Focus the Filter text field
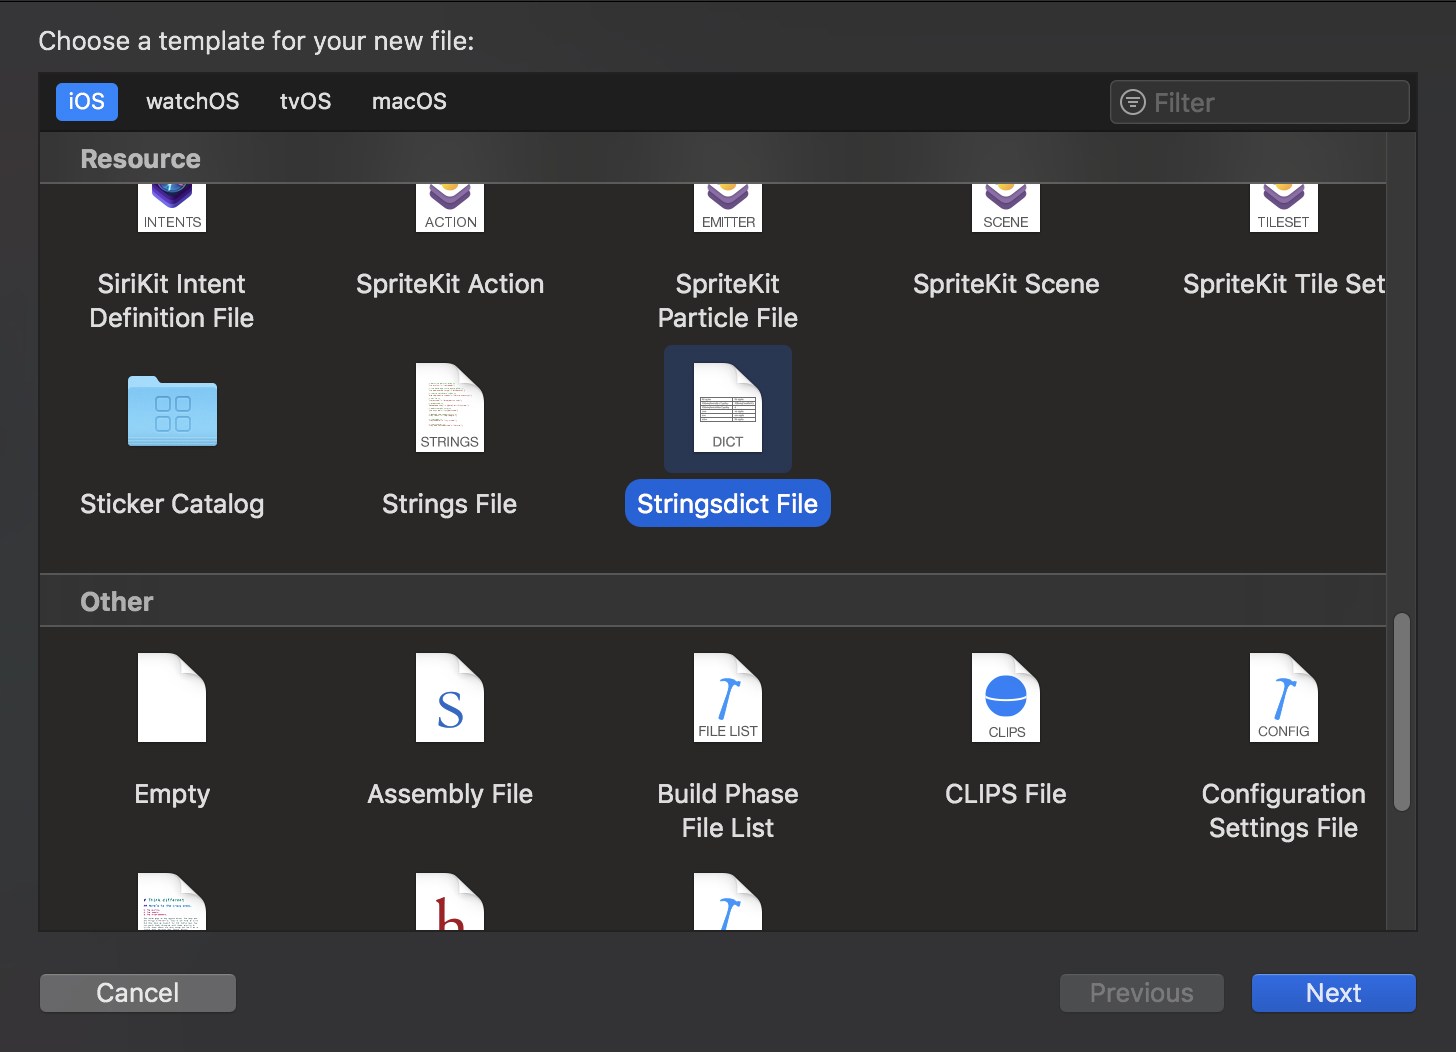This screenshot has height=1052, width=1456. [1260, 102]
